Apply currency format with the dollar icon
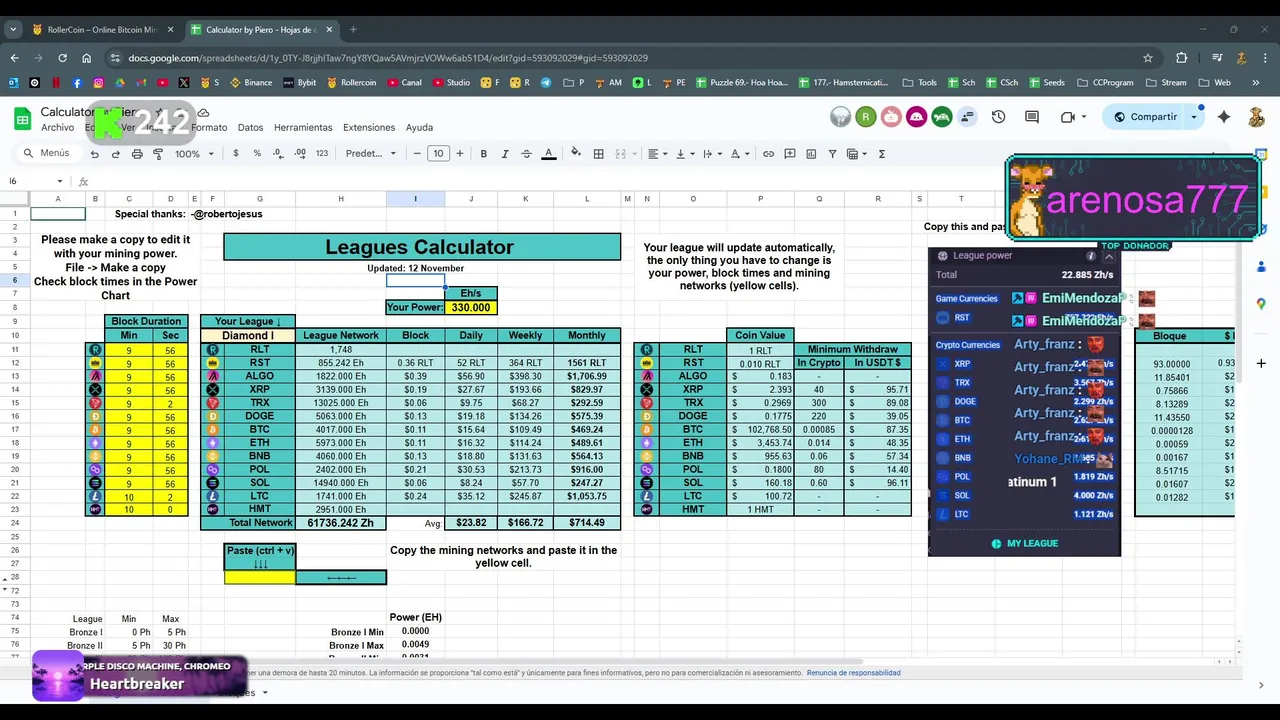This screenshot has height=720, width=1280. point(236,154)
